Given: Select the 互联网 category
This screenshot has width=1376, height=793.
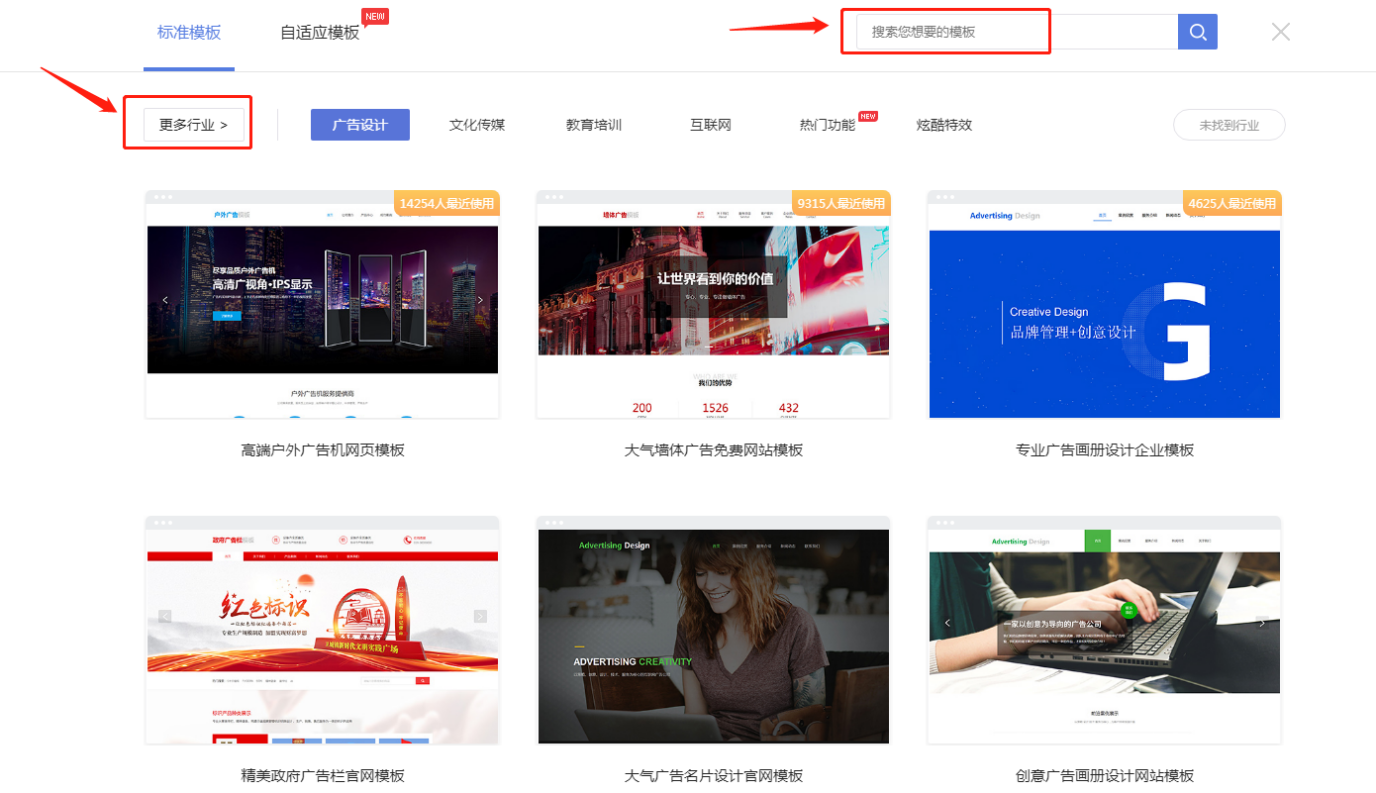Looking at the screenshot, I should (x=710, y=125).
